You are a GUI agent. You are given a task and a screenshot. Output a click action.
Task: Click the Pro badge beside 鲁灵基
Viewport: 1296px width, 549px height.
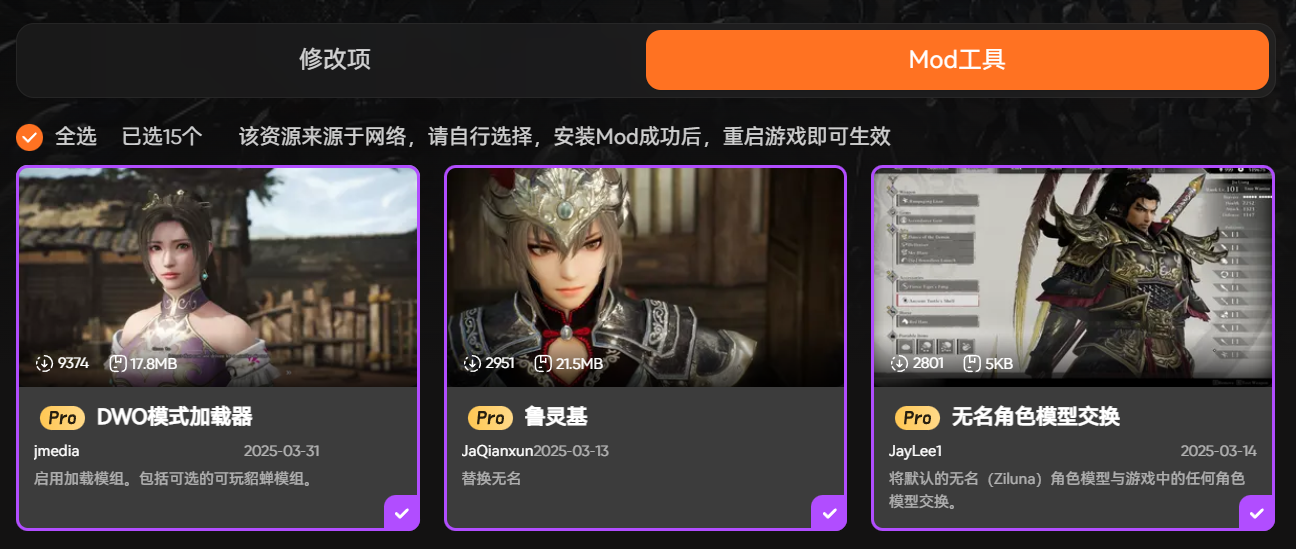pos(490,417)
